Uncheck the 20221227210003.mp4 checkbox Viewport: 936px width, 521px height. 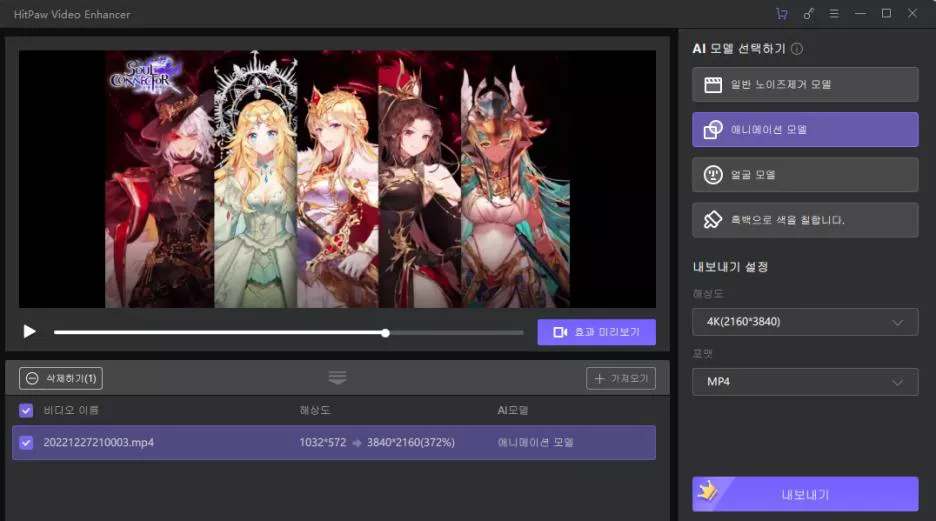tap(26, 443)
